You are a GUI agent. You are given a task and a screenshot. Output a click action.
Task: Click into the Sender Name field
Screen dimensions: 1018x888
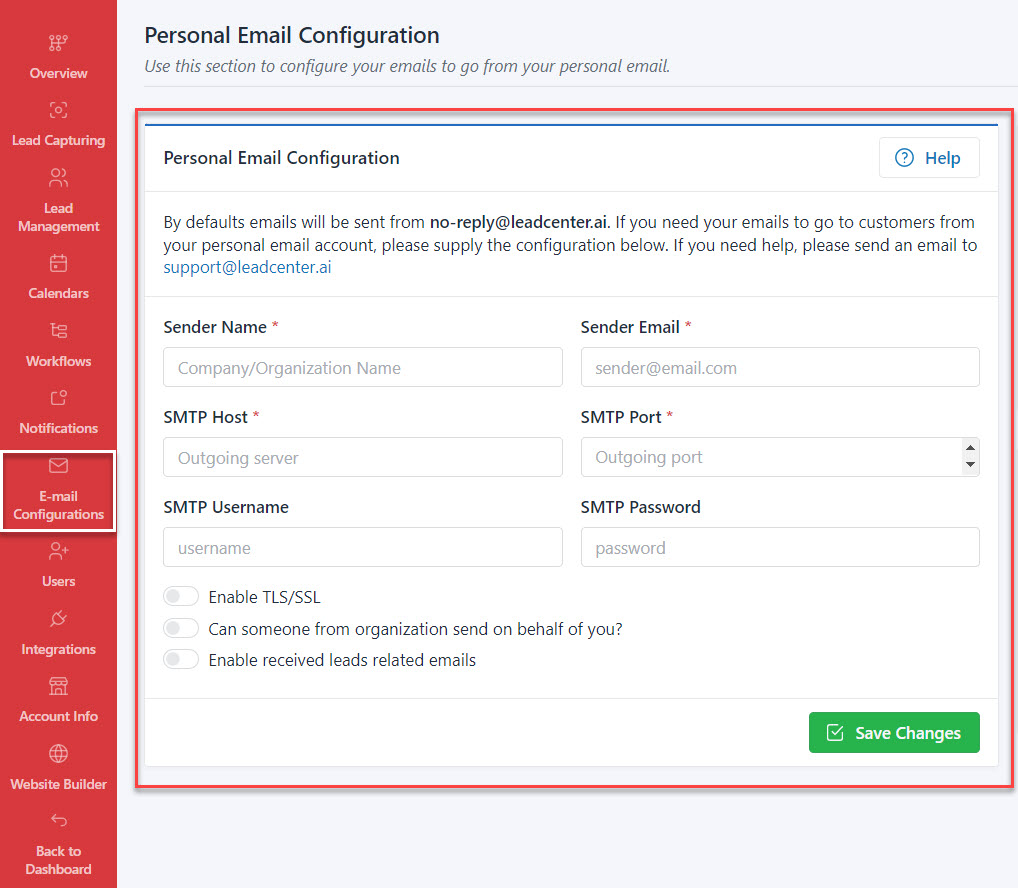pos(362,368)
